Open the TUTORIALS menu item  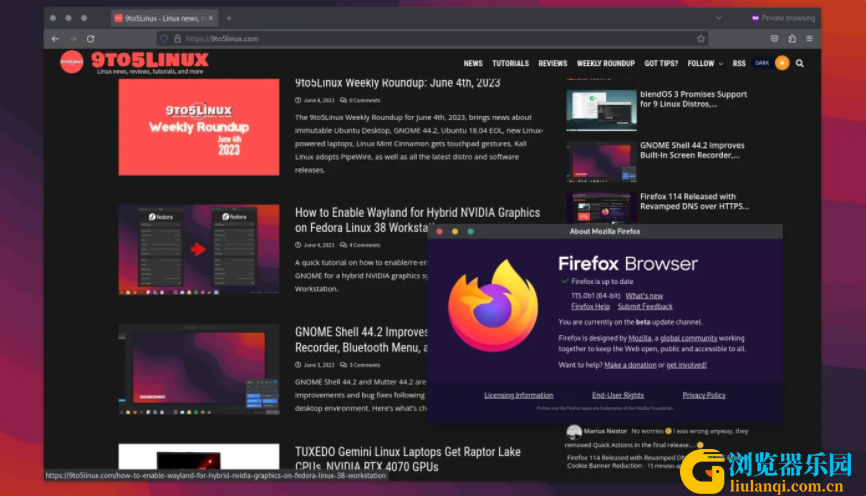pos(510,64)
